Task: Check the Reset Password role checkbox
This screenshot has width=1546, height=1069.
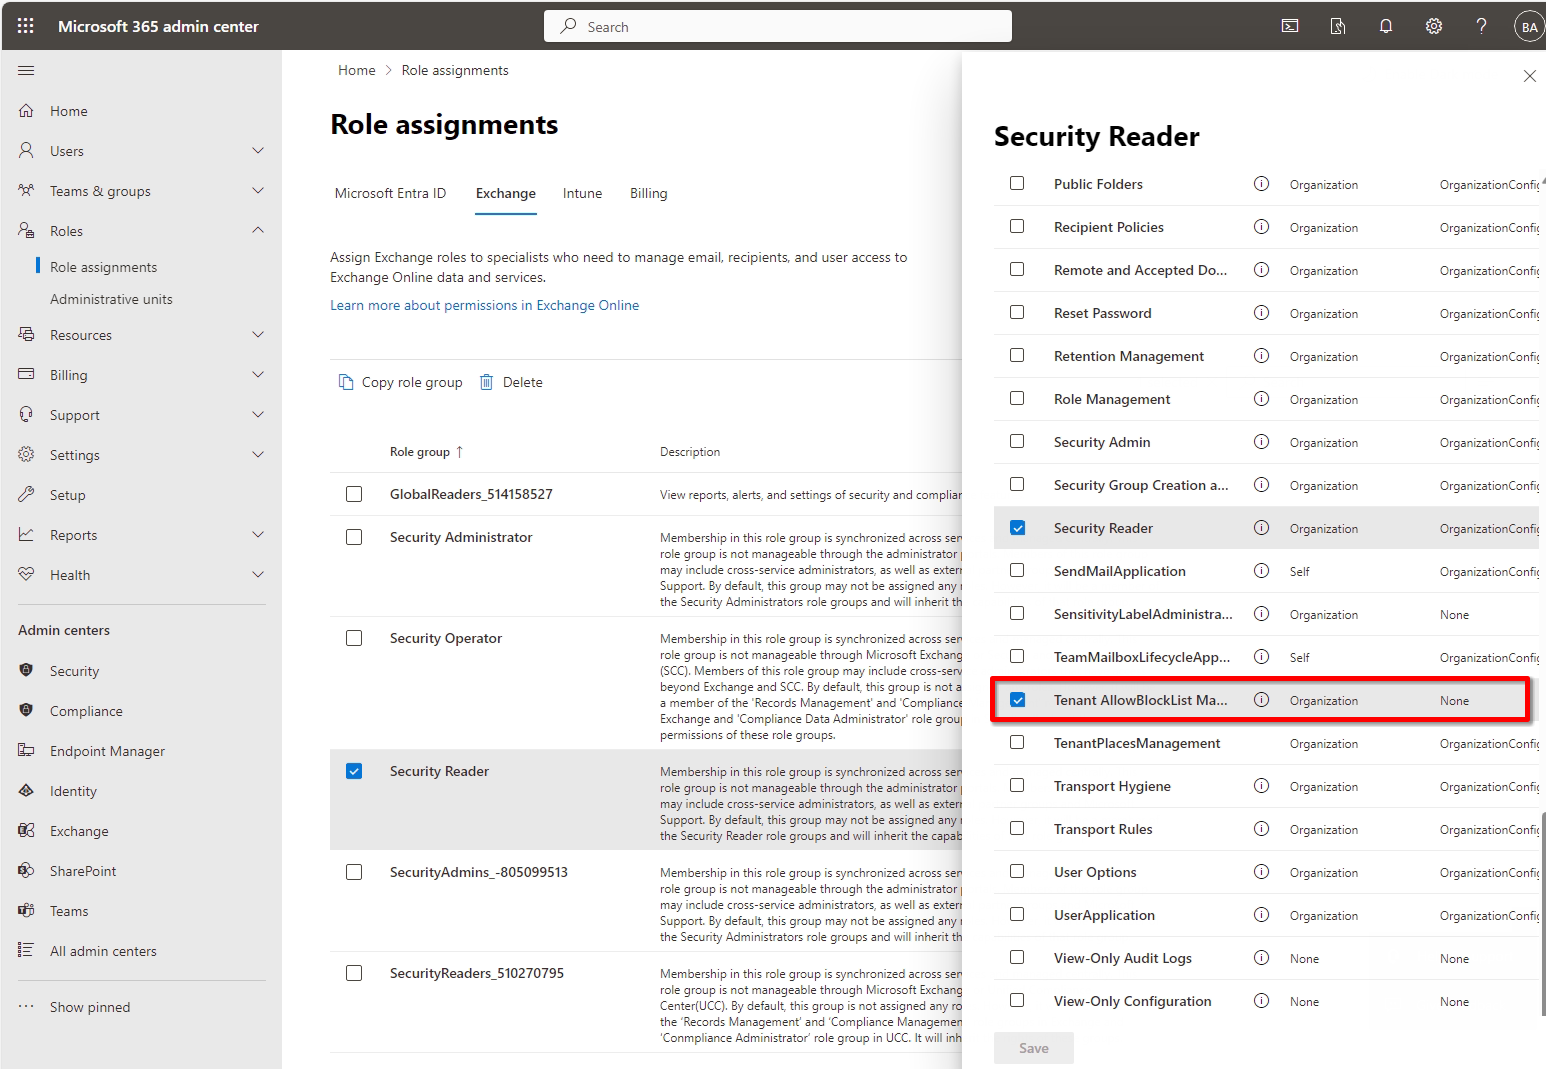Action: pos(1017,313)
